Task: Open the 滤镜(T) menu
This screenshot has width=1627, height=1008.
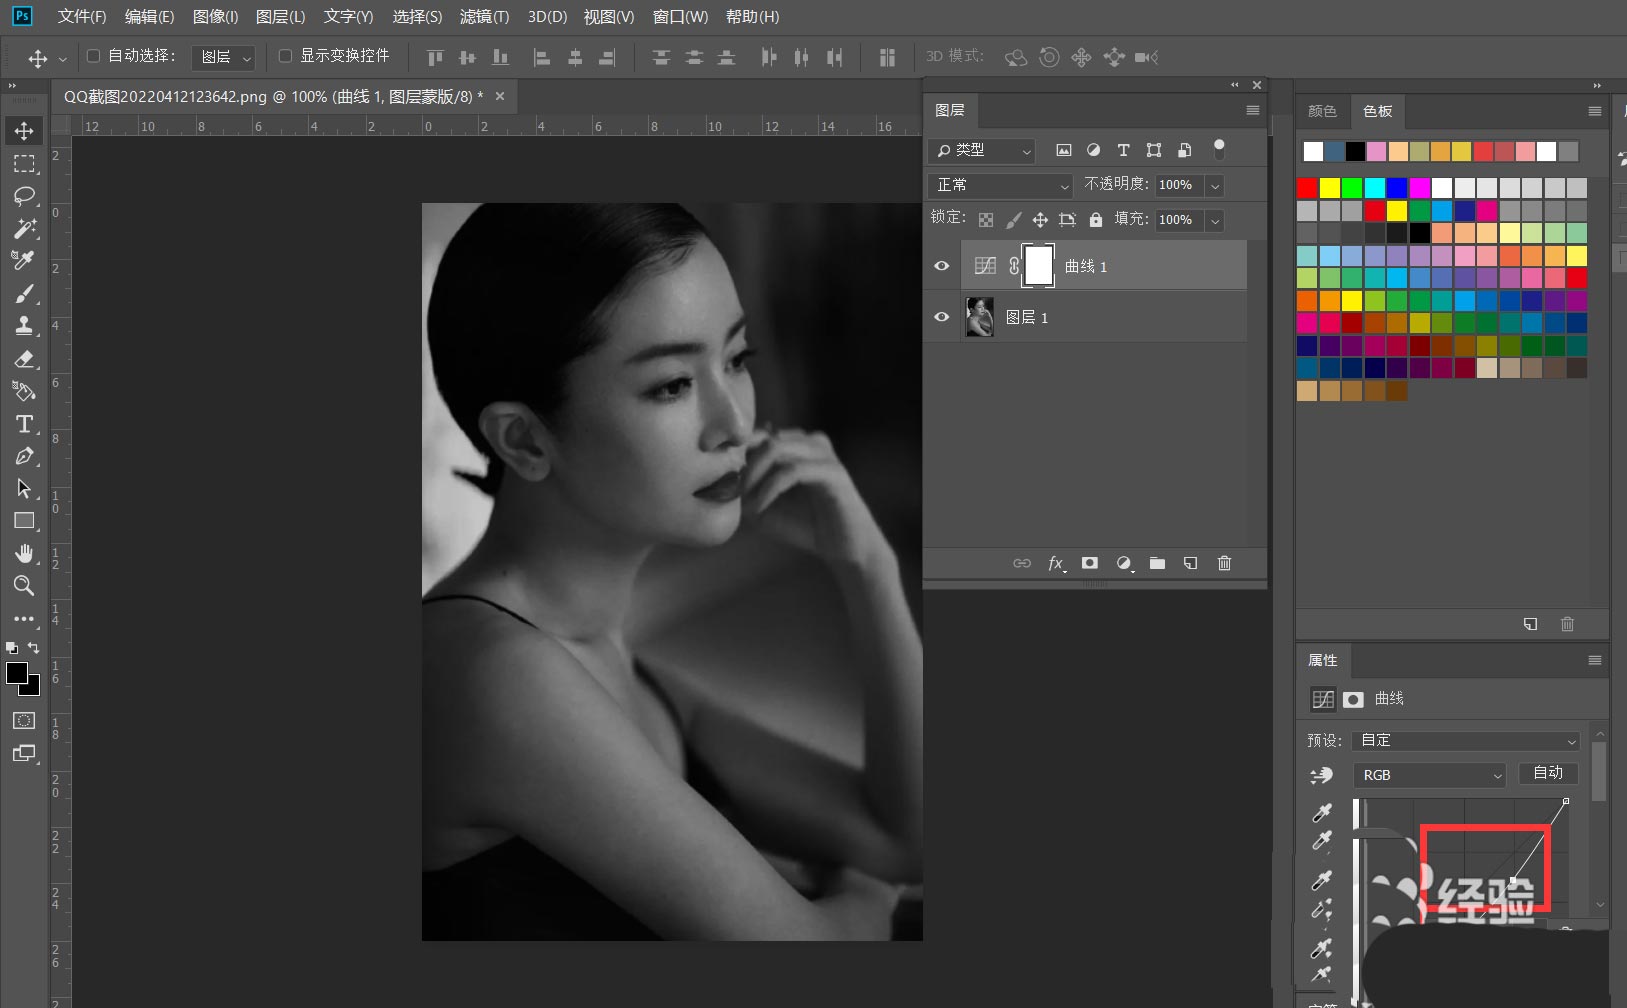Action: pyautogui.click(x=484, y=17)
